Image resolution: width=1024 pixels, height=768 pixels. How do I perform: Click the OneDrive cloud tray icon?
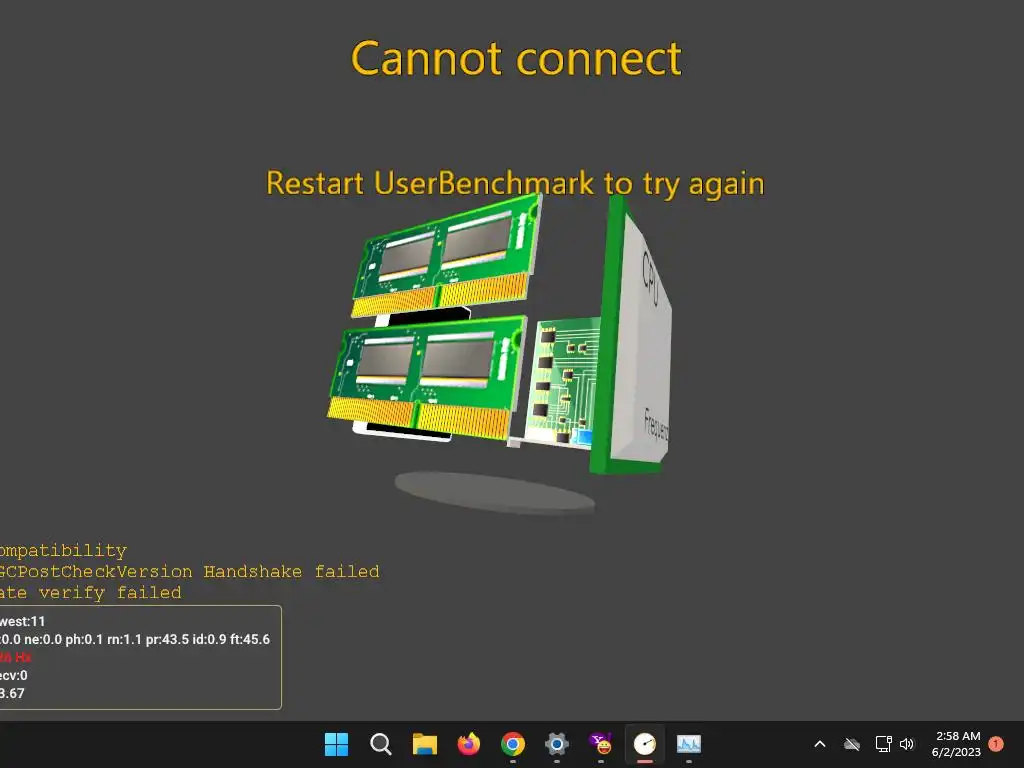(852, 744)
